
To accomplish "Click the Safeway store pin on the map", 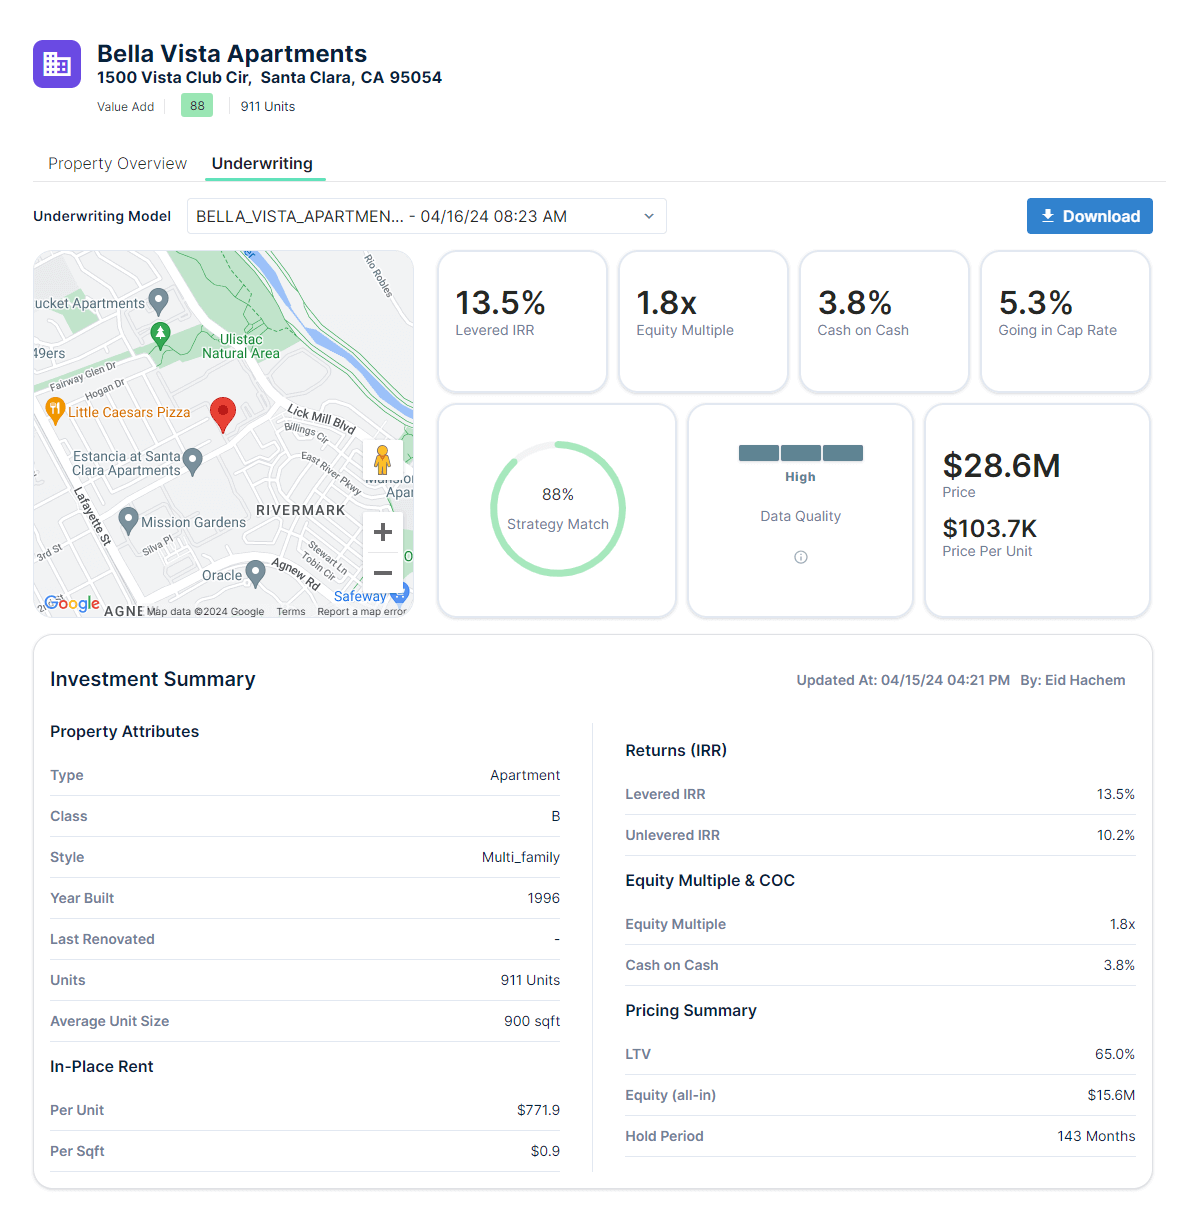I will pos(399,593).
